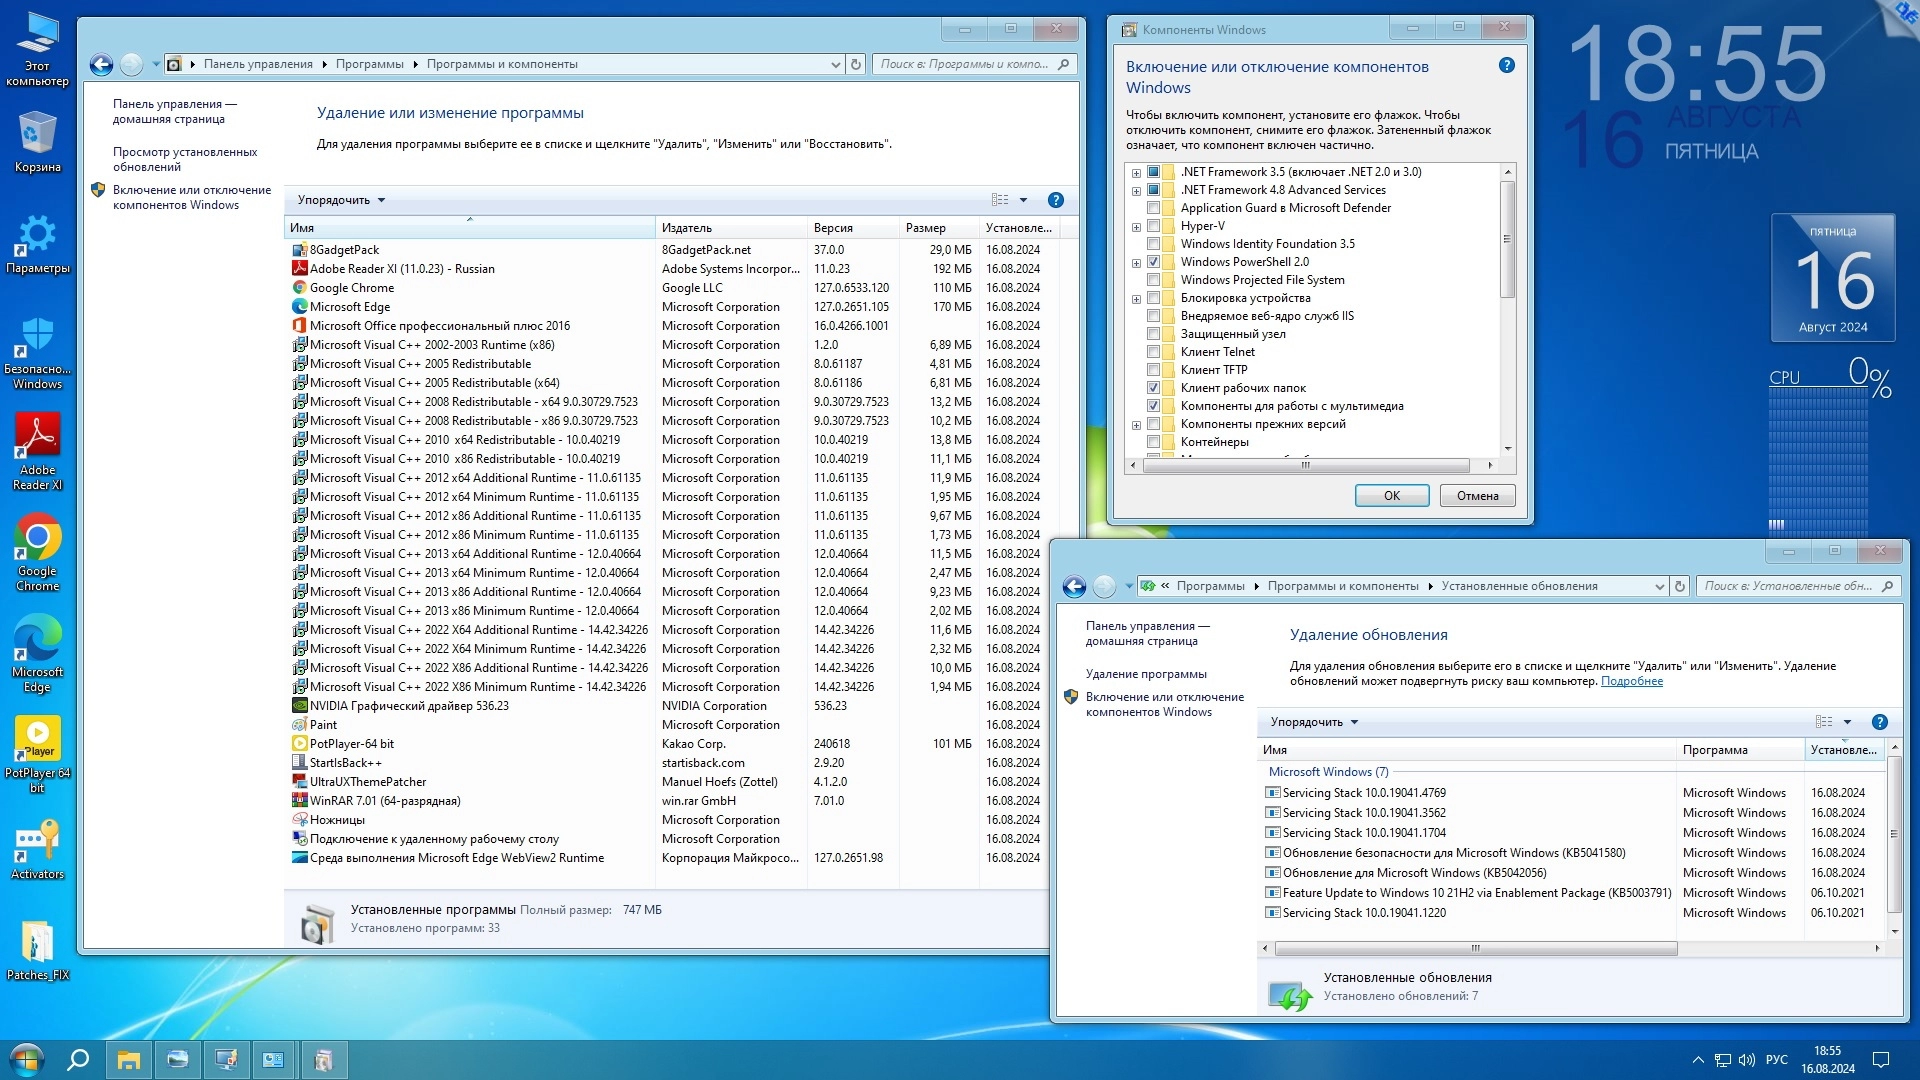The image size is (1920, 1080).
Task: Click the refresh button beside programs address bar
Action: 856,64
